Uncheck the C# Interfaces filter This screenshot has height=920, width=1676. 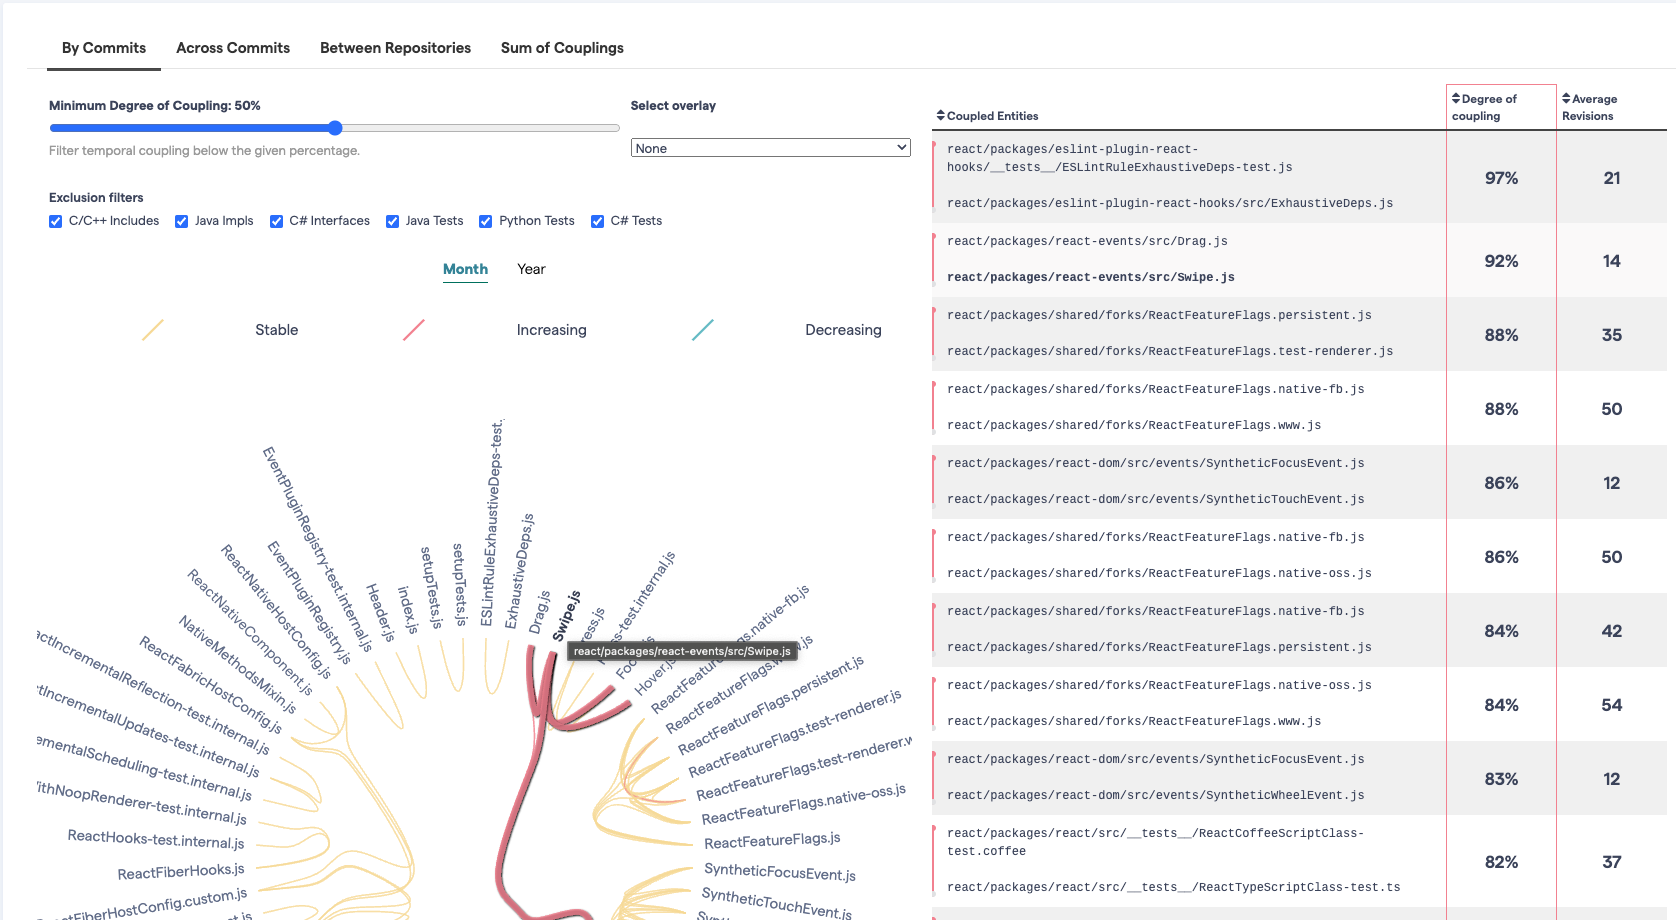[276, 221]
